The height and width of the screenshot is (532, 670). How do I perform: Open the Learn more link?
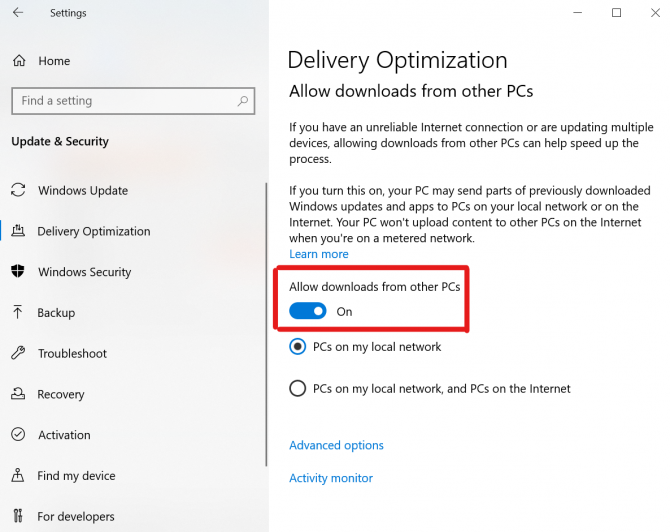tap(319, 254)
